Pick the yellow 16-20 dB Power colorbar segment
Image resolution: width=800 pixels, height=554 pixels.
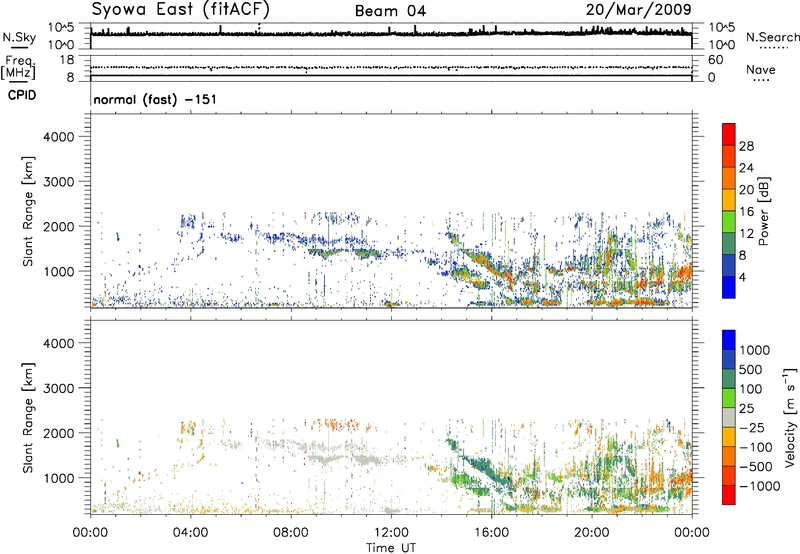coord(729,199)
